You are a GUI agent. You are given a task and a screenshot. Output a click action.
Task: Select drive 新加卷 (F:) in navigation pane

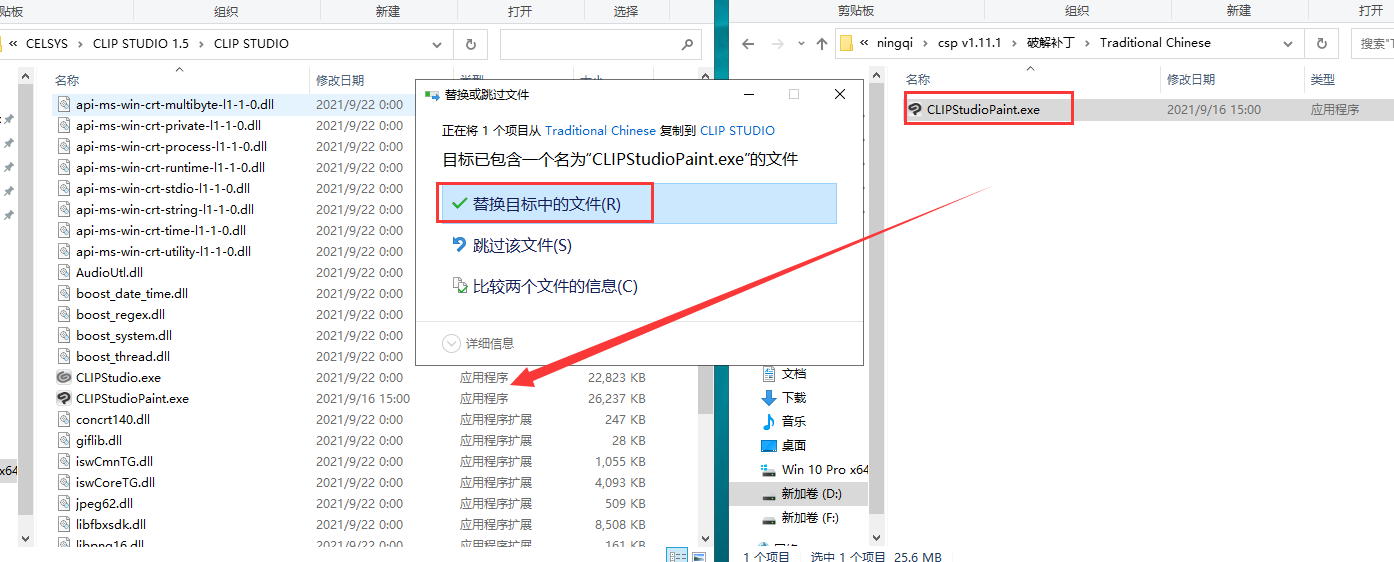pos(811,517)
